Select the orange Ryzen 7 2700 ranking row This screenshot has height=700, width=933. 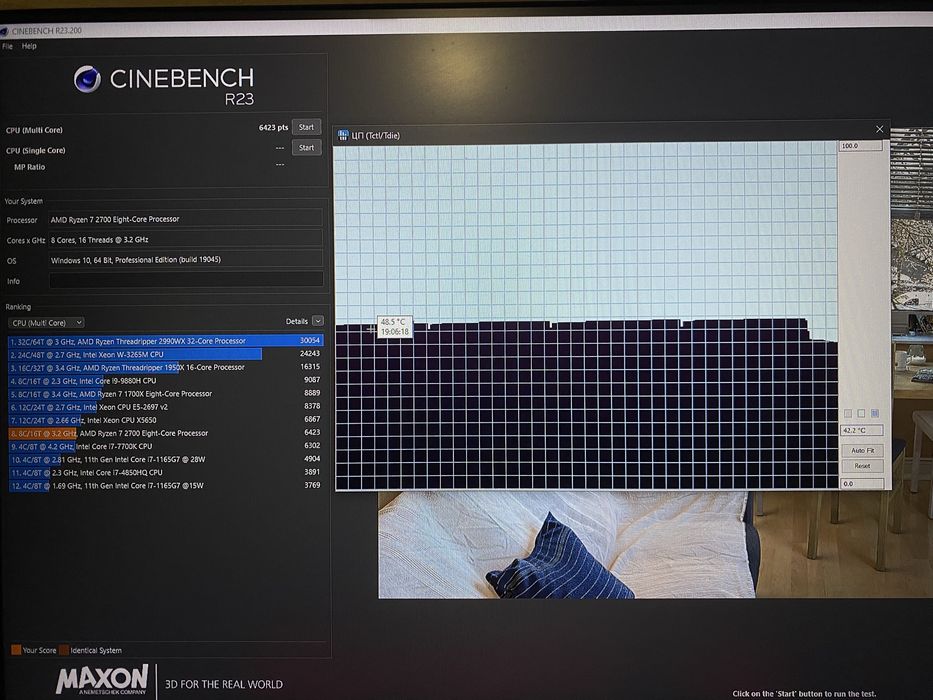pos(165,433)
